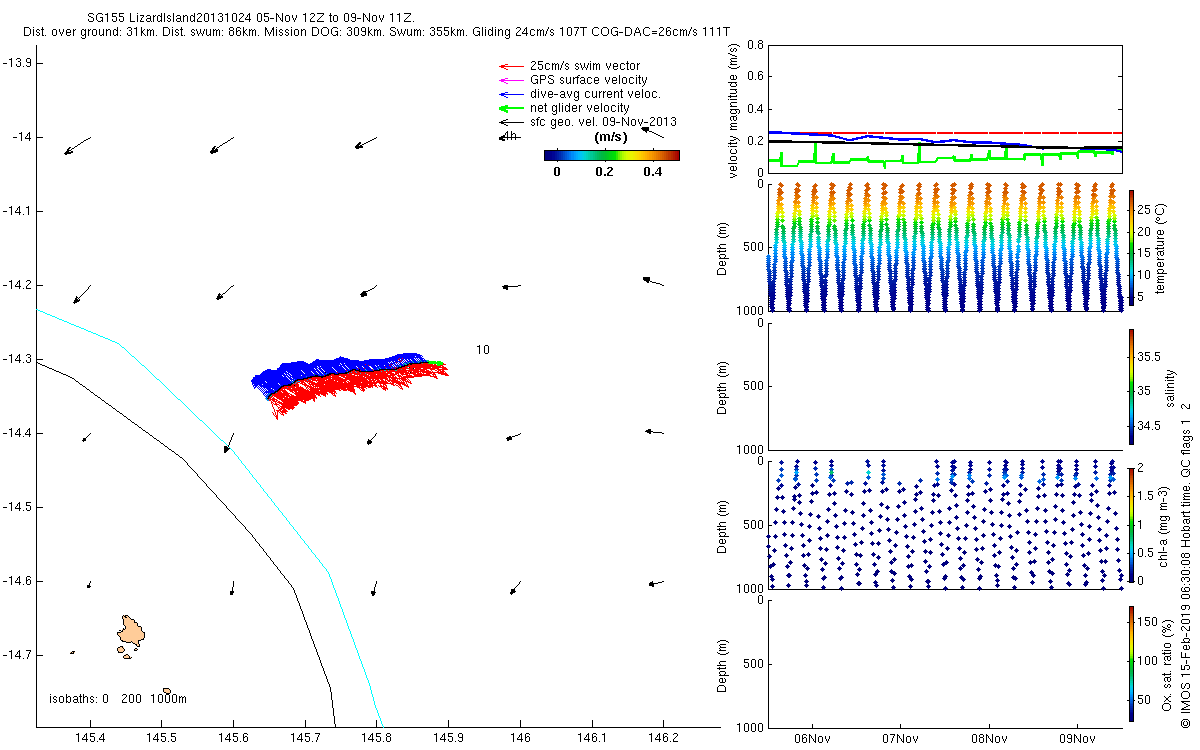Click the salinity colorbar
Image resolution: width=1200 pixels, height=750 pixels.
pyautogui.click(x=1131, y=386)
